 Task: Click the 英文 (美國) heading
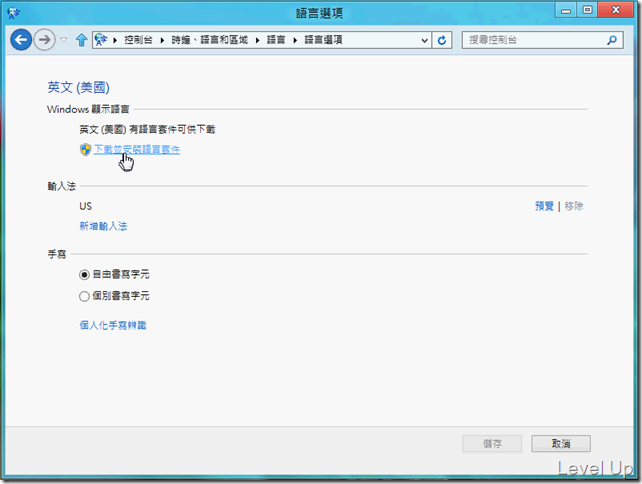[78, 87]
